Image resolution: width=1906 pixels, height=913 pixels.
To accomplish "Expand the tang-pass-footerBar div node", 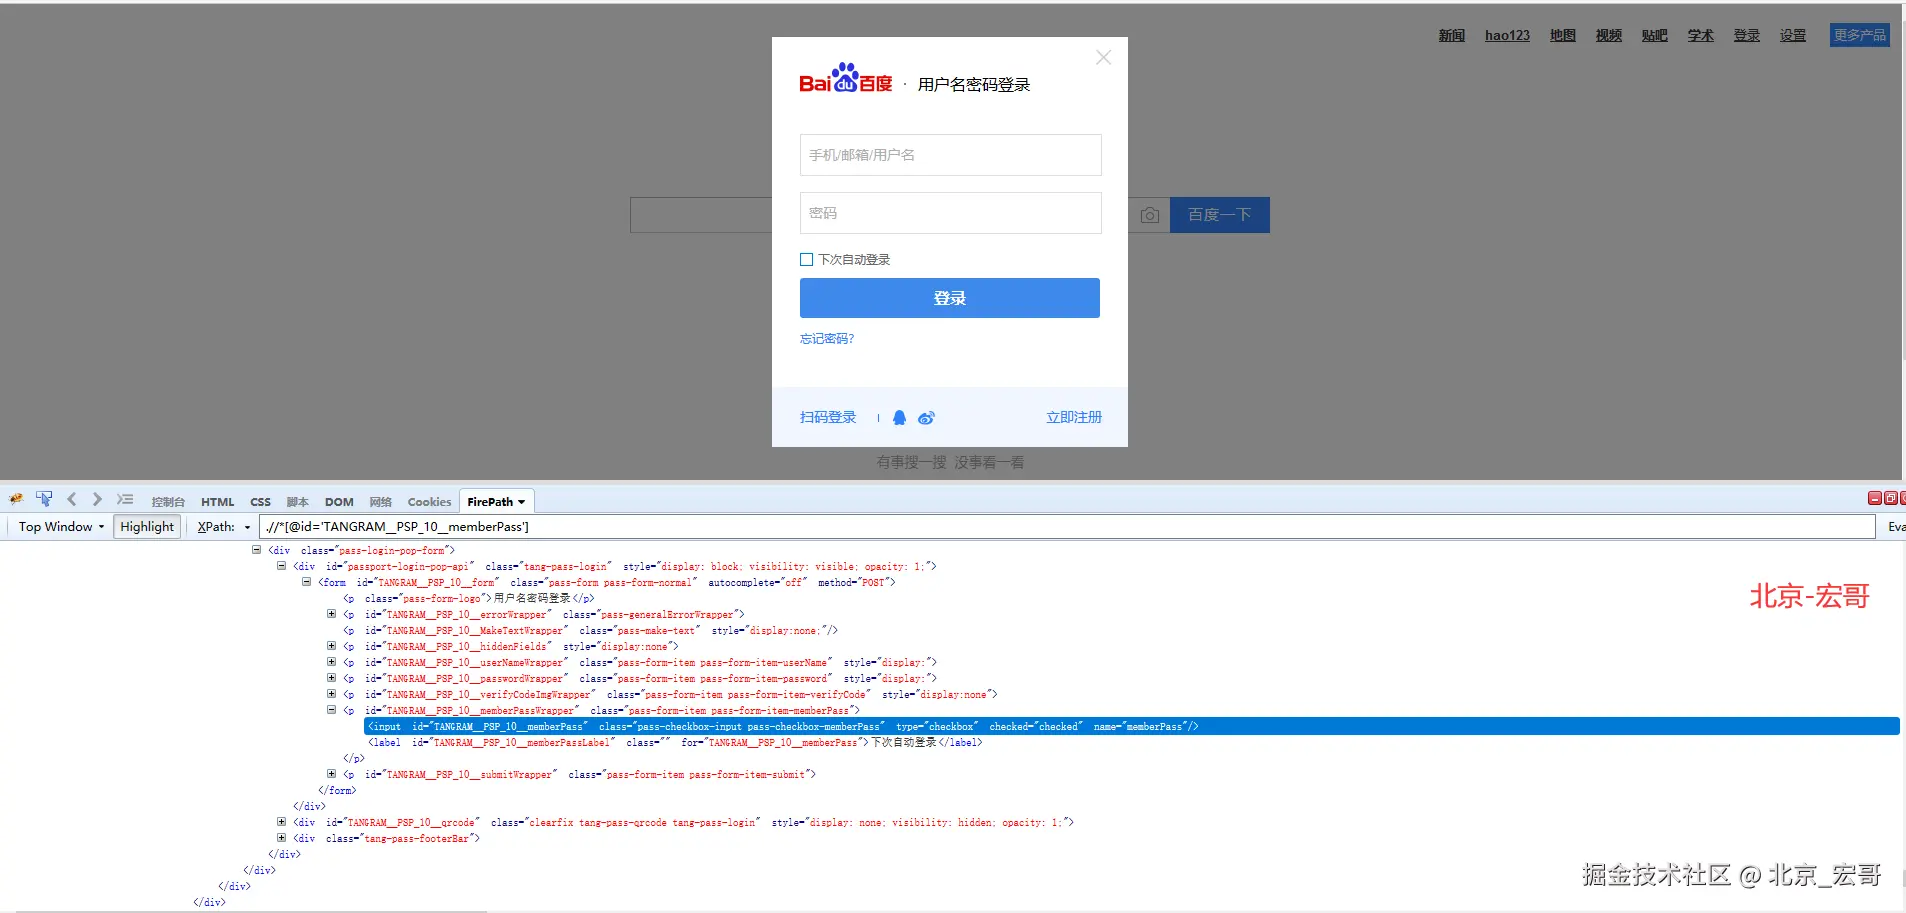I will pos(281,838).
